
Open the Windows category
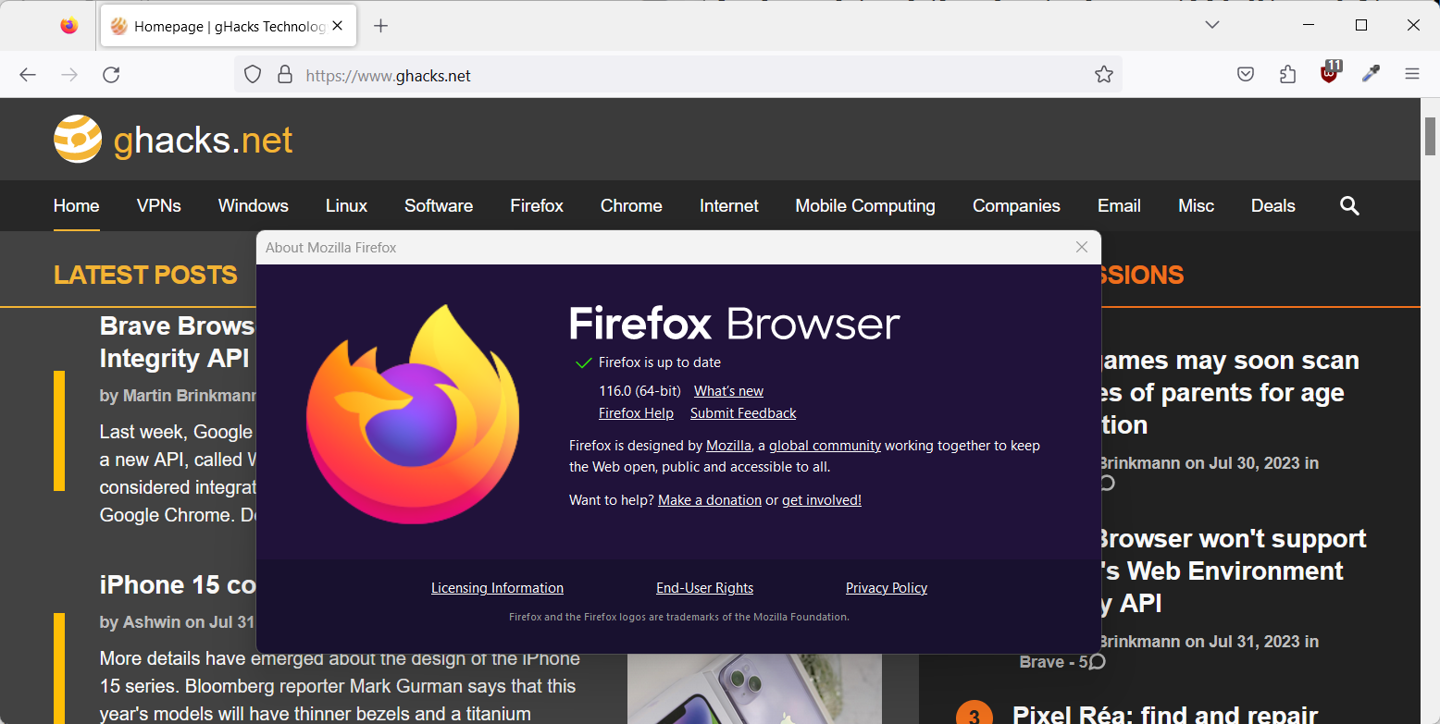(253, 206)
